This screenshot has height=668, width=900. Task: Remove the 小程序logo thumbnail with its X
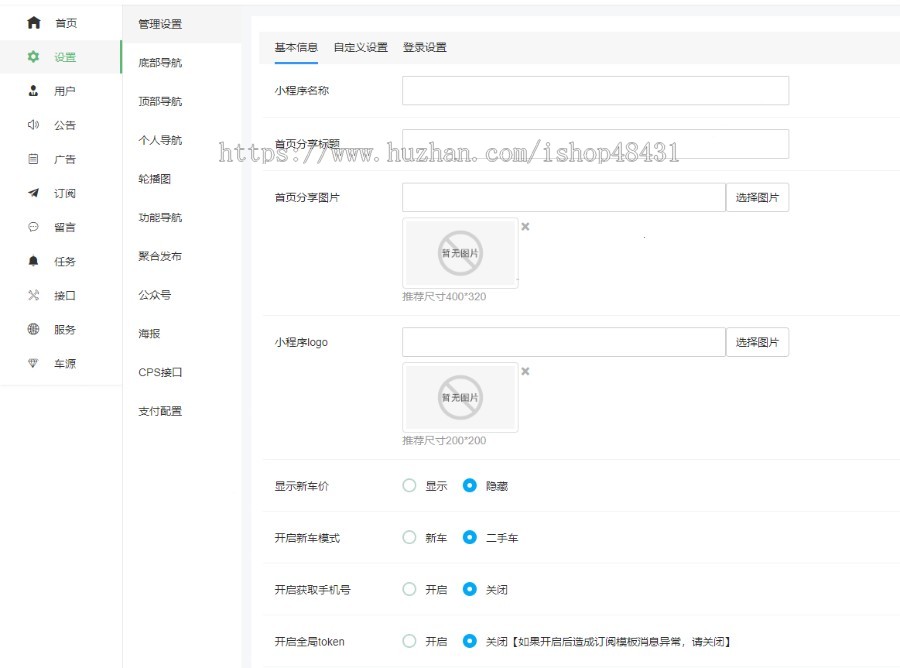[x=525, y=371]
